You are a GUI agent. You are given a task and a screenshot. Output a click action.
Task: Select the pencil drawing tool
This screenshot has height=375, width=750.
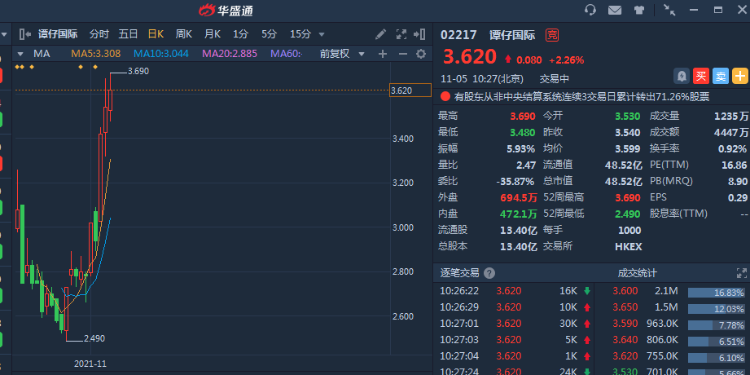point(380,34)
